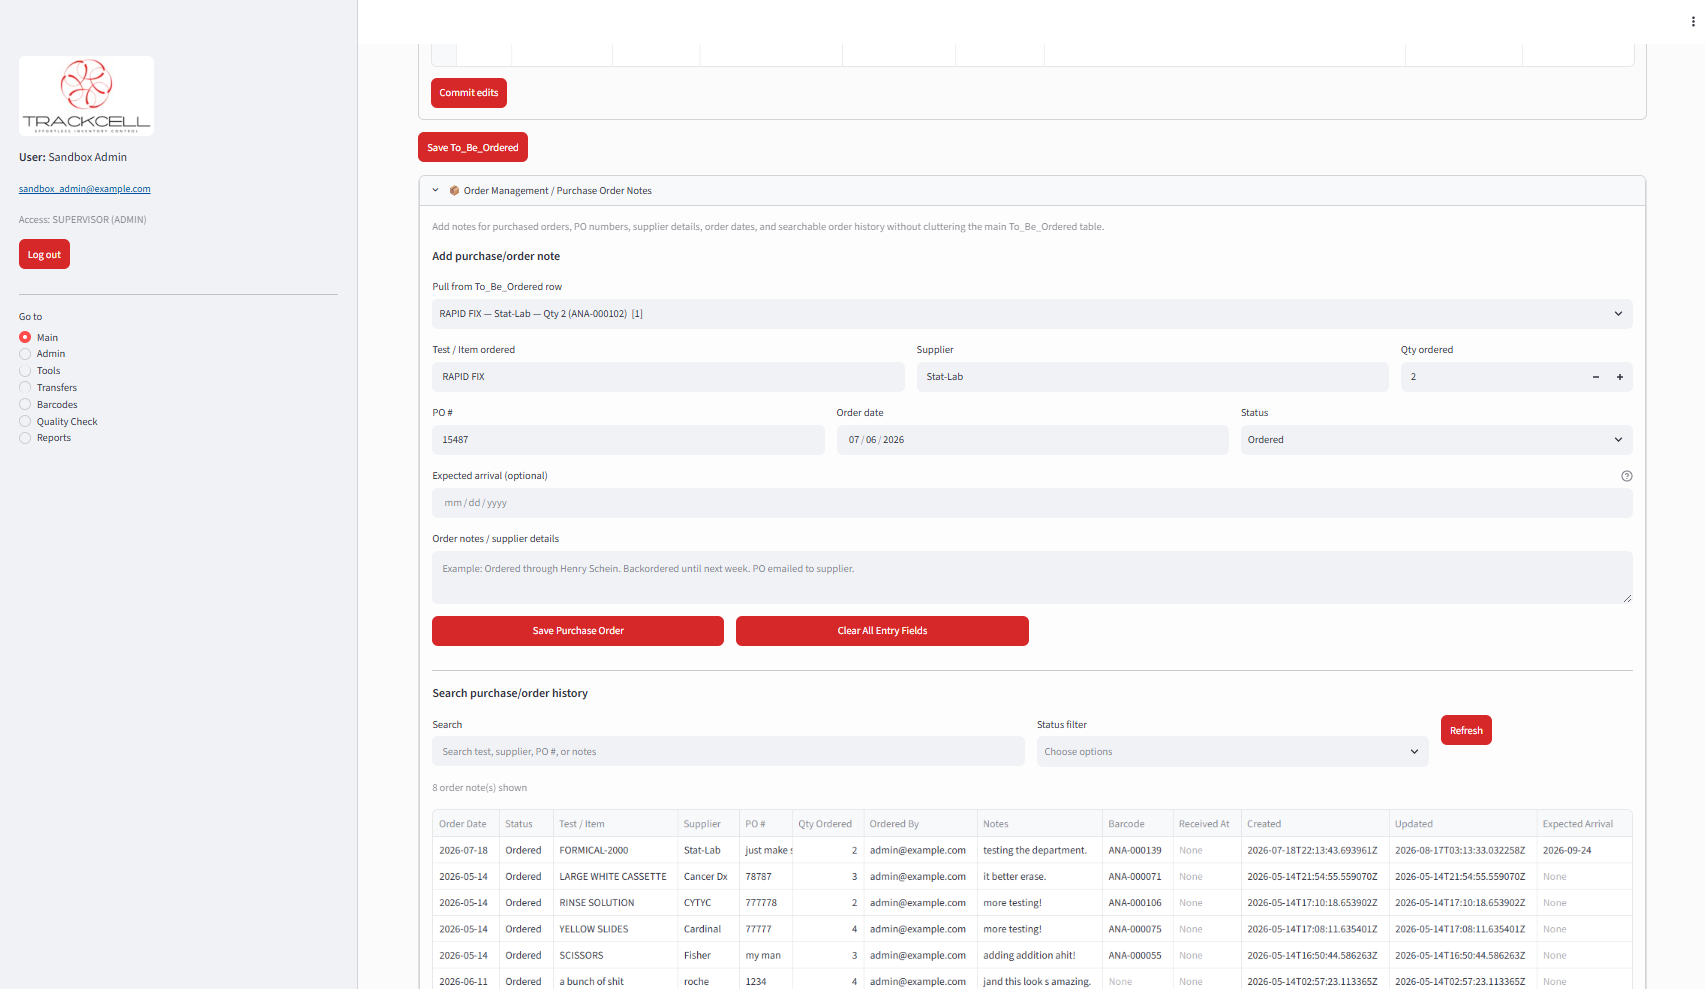
Task: Click the 2026-09-24 expected arrival cell
Action: point(1584,851)
